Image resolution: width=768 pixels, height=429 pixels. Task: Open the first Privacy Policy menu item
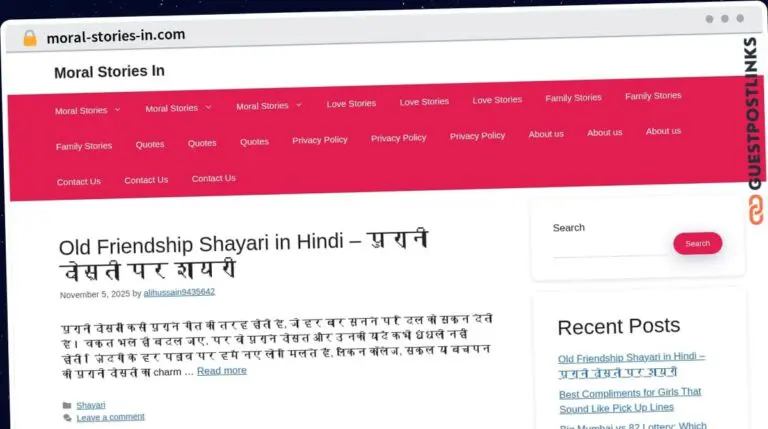pyautogui.click(x=320, y=140)
